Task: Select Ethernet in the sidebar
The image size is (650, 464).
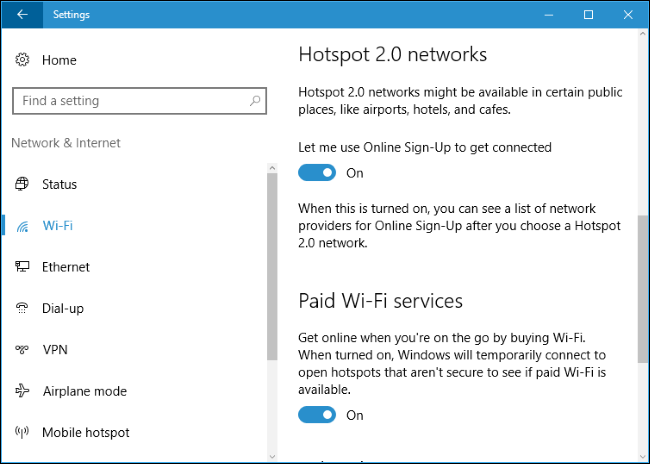Action: 66,267
